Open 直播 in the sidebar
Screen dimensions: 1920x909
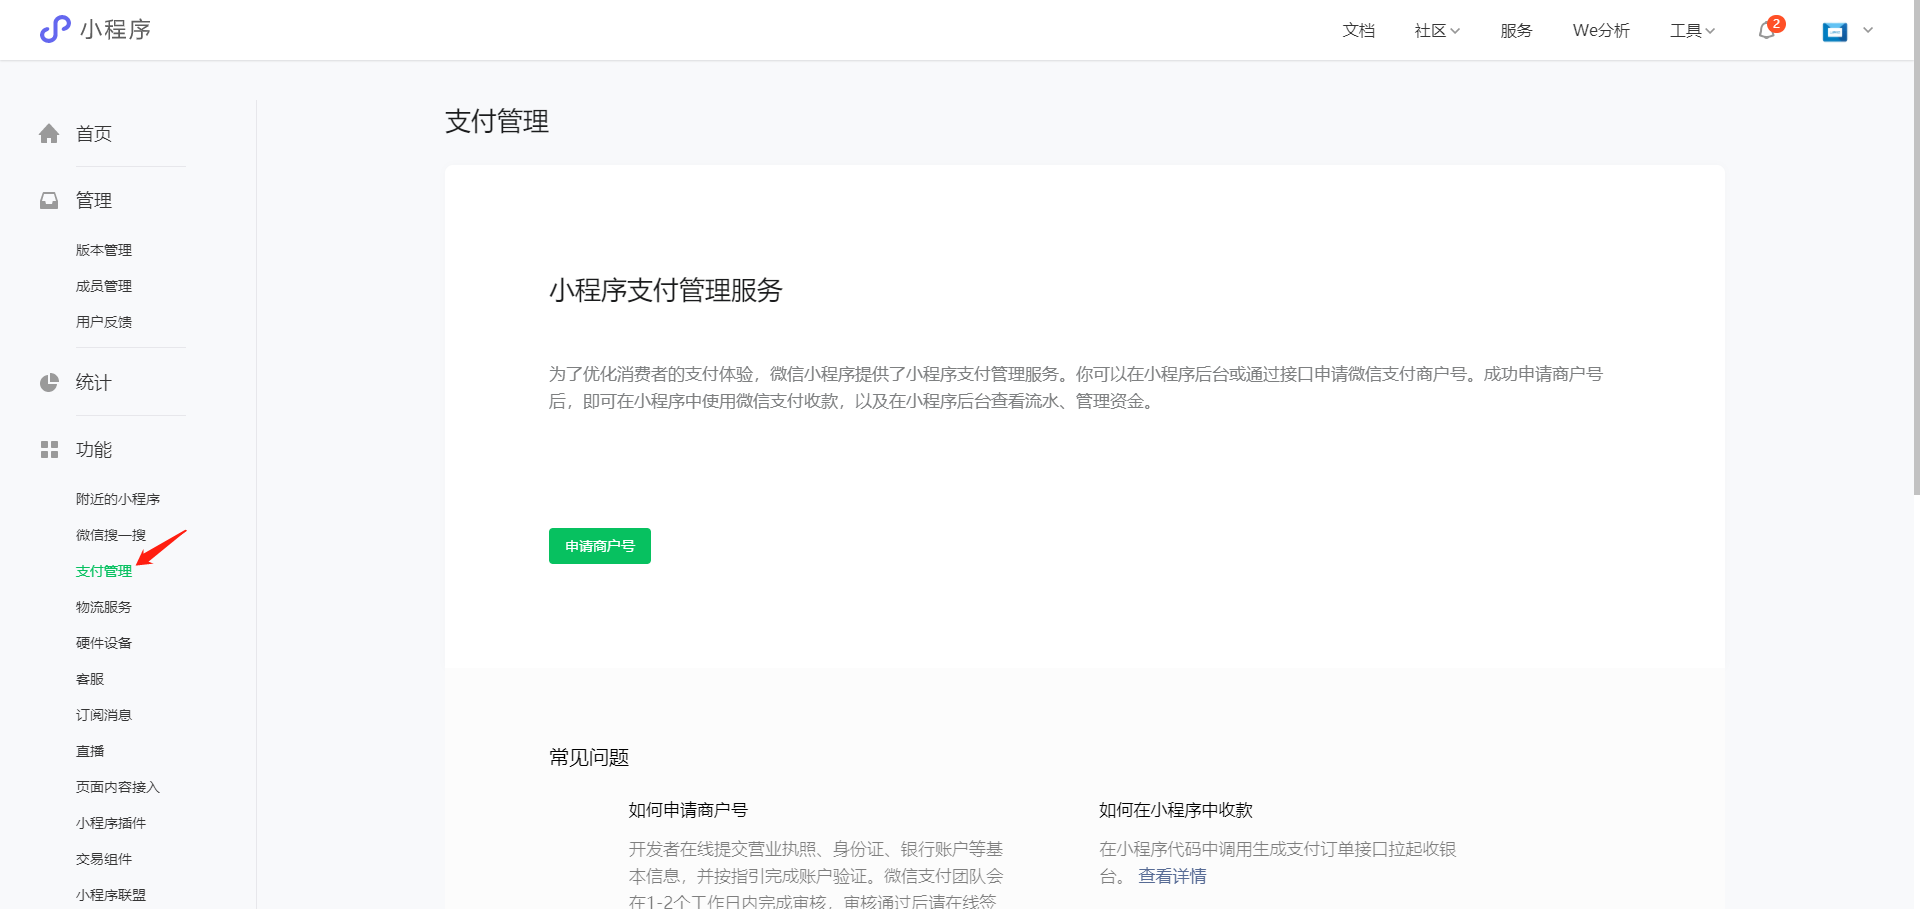90,751
